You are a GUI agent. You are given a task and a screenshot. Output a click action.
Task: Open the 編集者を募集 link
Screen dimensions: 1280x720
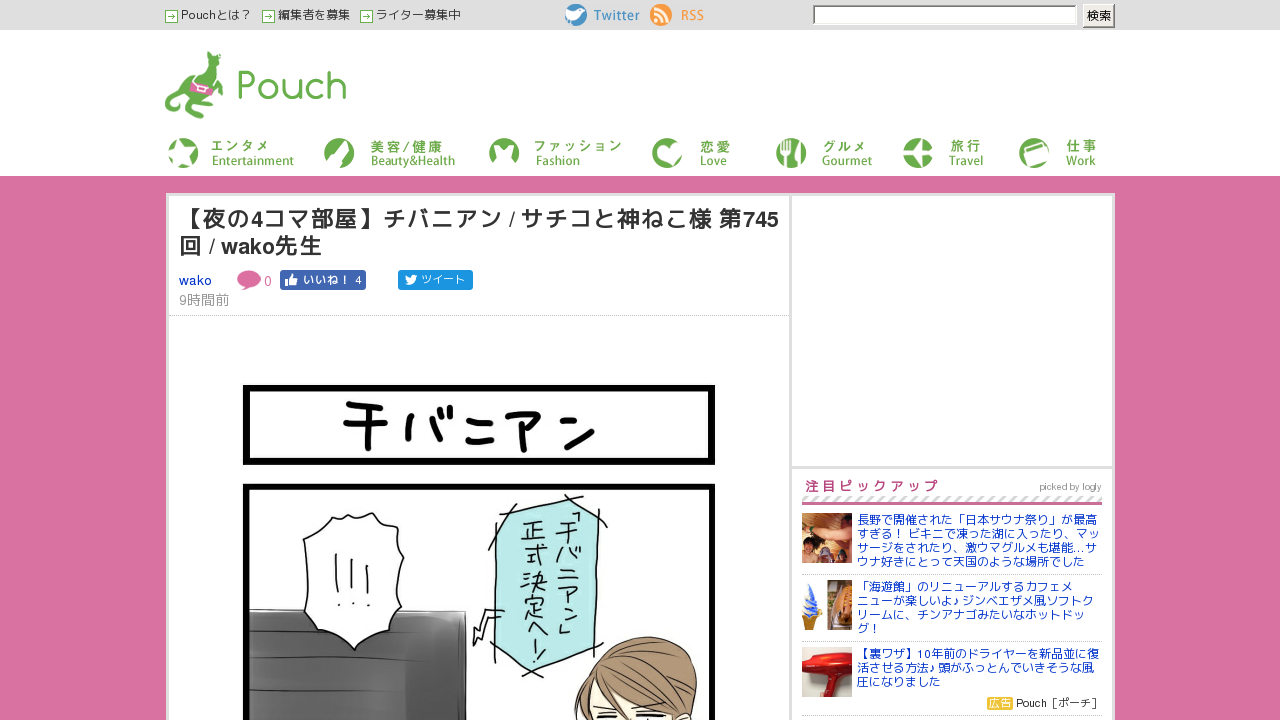314,15
